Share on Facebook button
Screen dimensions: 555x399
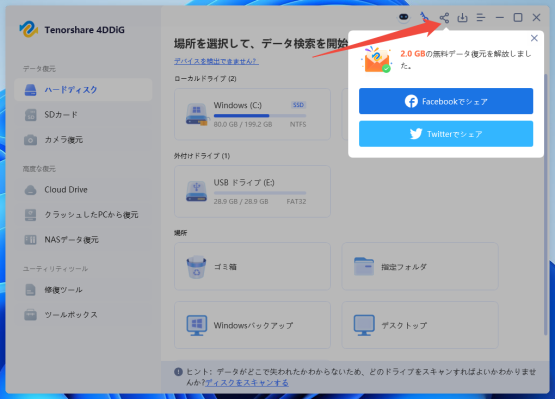pos(446,101)
